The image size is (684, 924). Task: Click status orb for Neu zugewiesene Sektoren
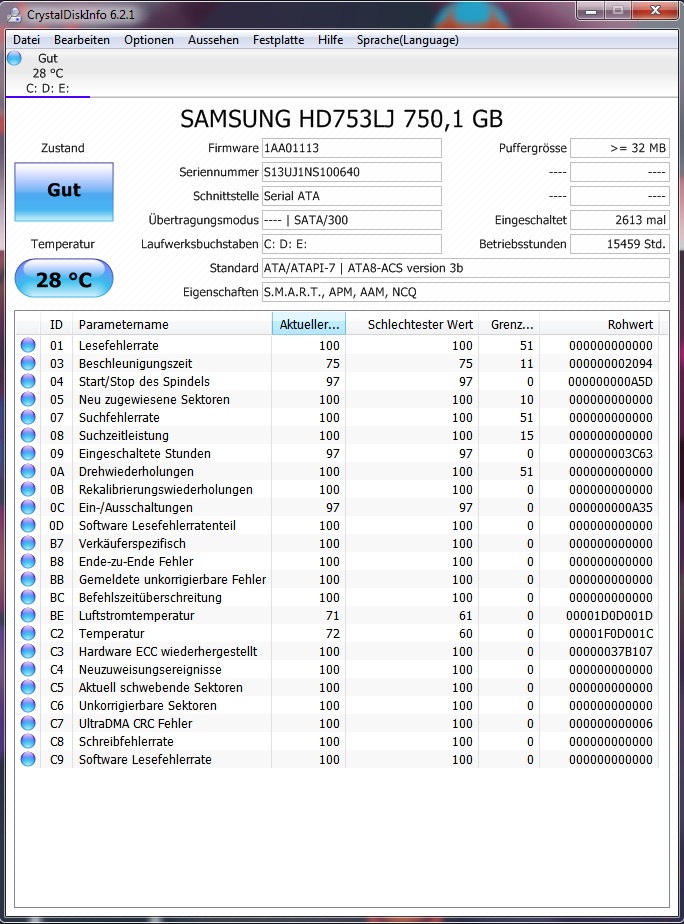28,400
